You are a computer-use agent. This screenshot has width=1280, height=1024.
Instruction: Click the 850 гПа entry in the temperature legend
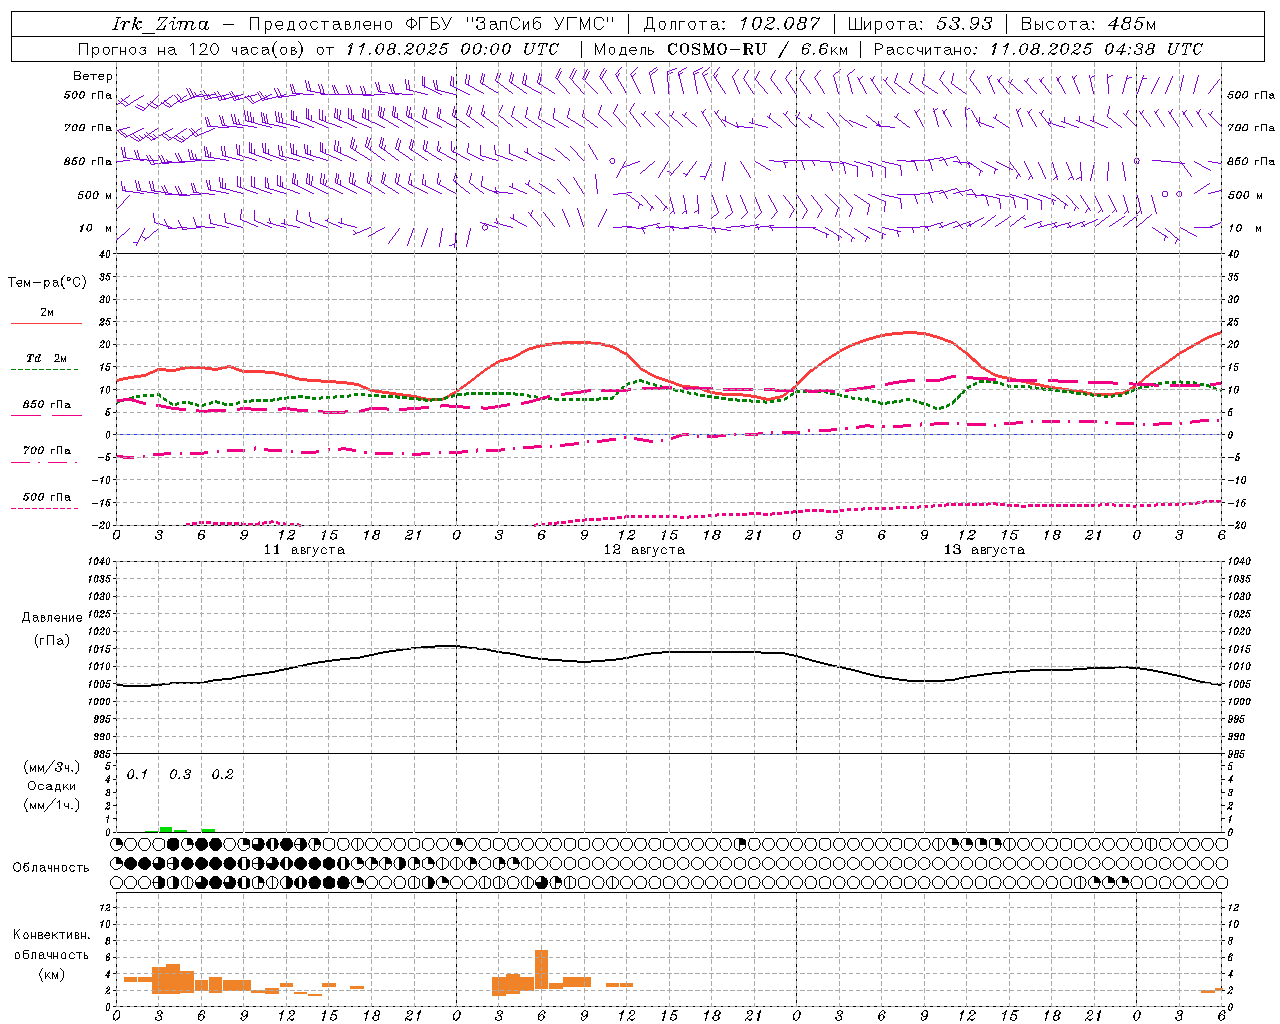click(x=46, y=405)
